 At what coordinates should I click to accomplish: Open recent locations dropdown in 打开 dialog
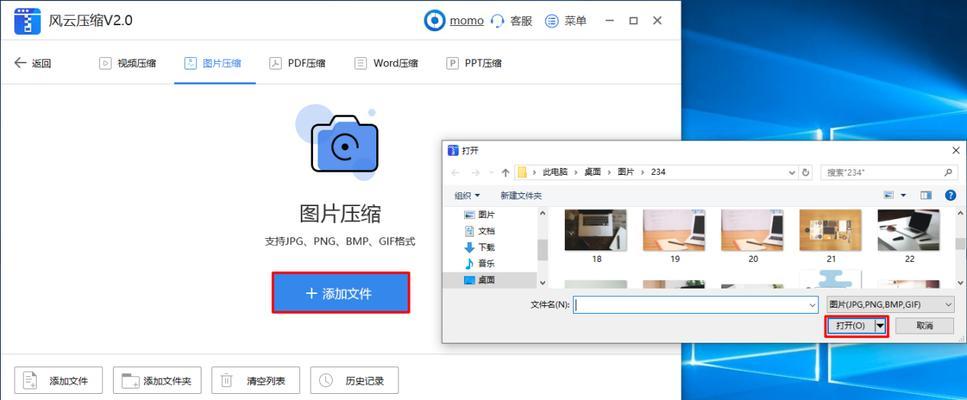point(491,173)
